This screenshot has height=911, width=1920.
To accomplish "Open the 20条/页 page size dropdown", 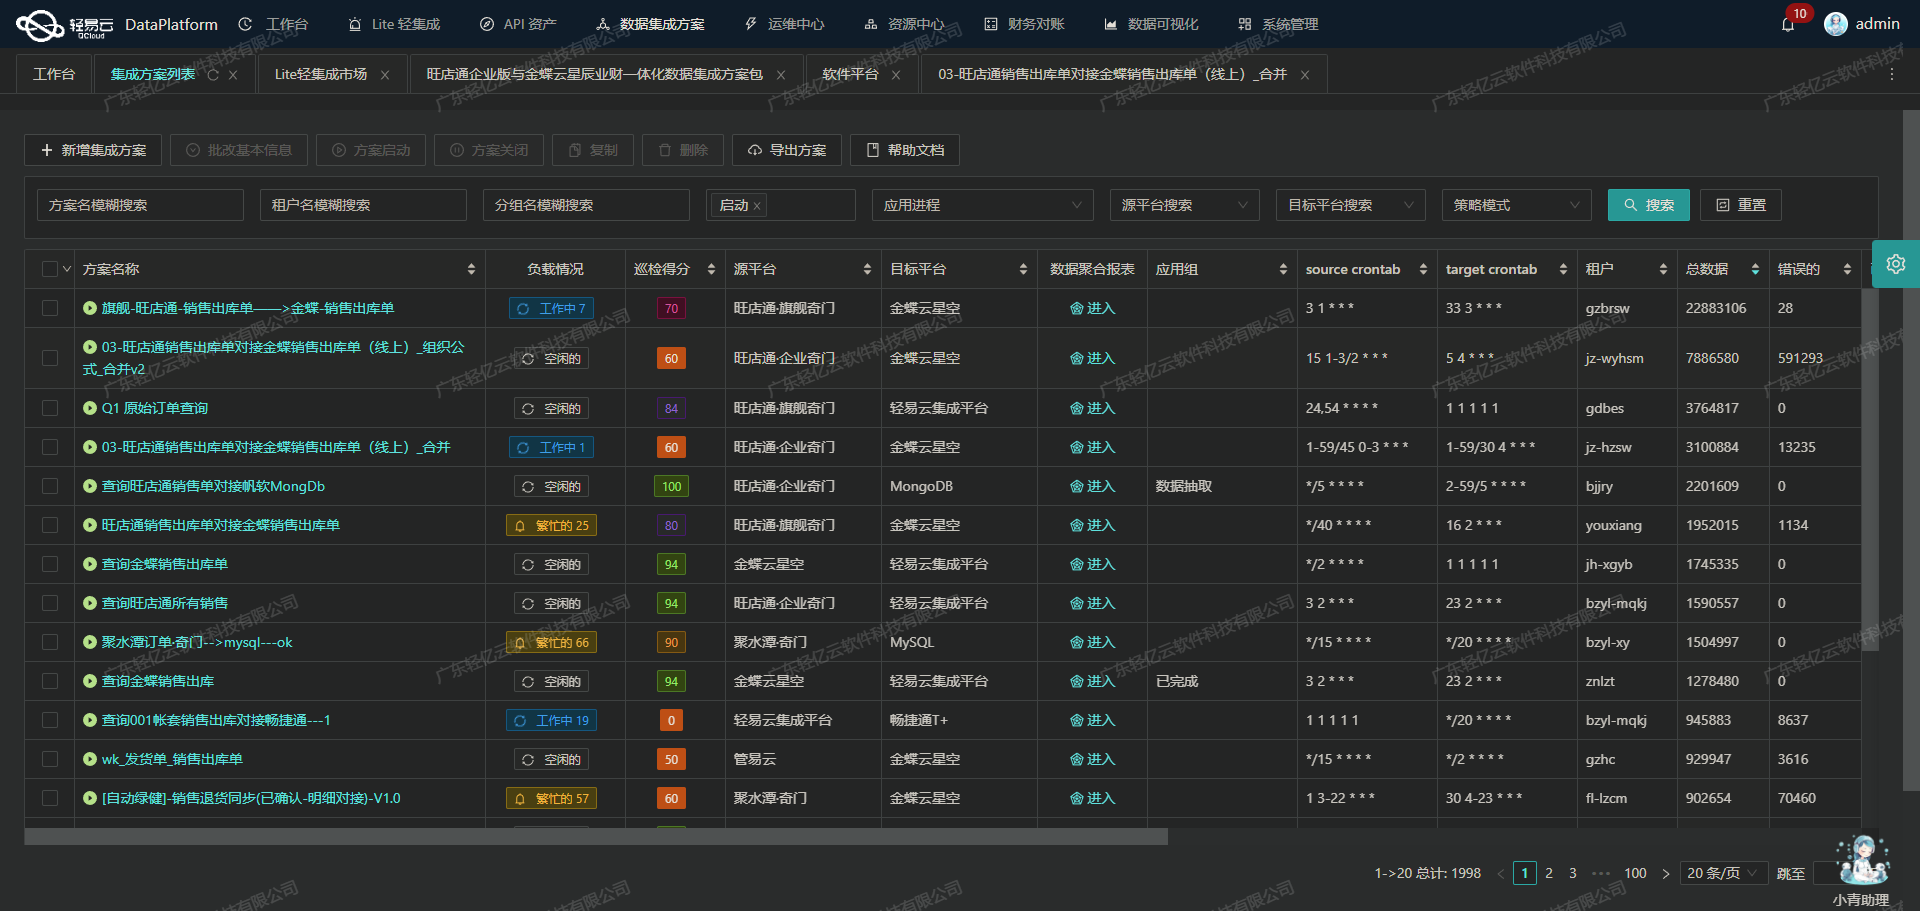I will [1722, 873].
